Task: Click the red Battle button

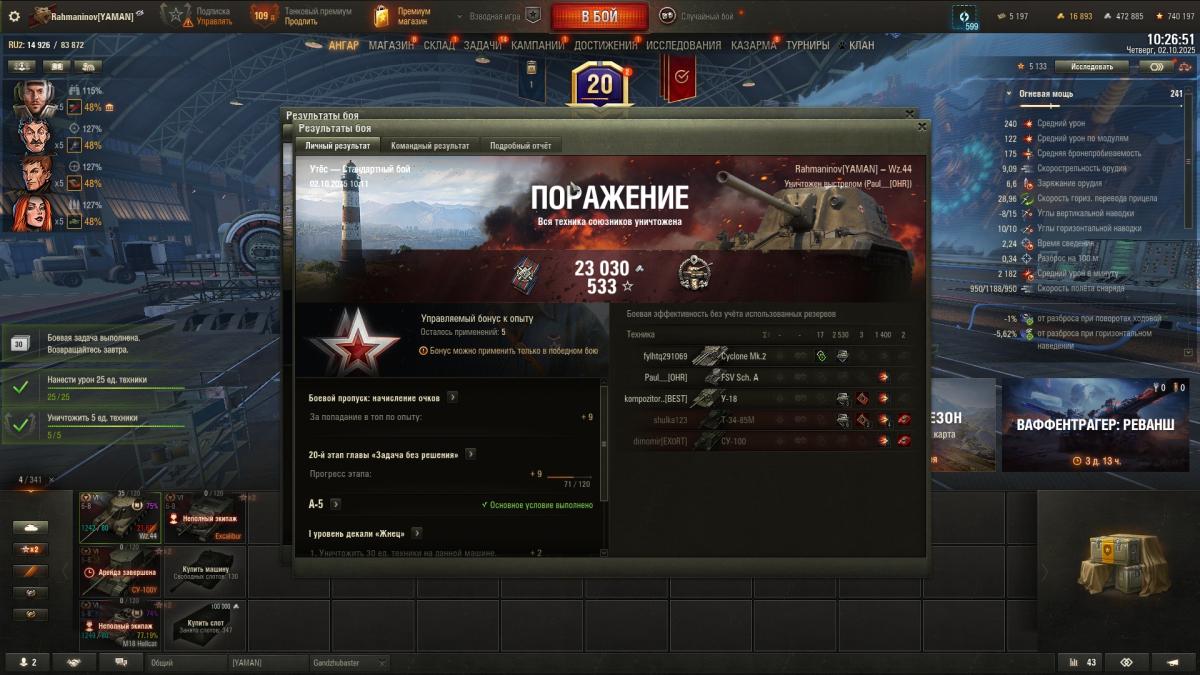Action: click(x=599, y=16)
